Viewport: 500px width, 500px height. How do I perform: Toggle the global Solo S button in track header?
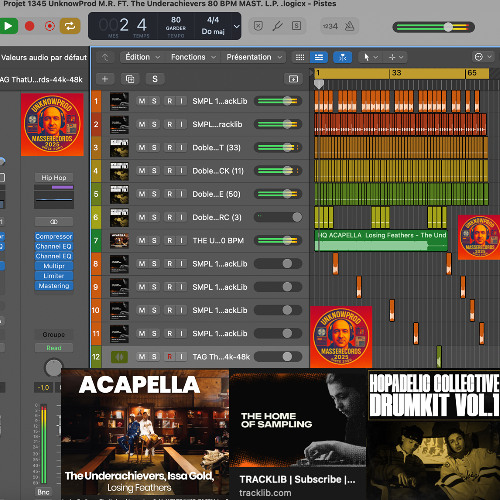point(155,79)
